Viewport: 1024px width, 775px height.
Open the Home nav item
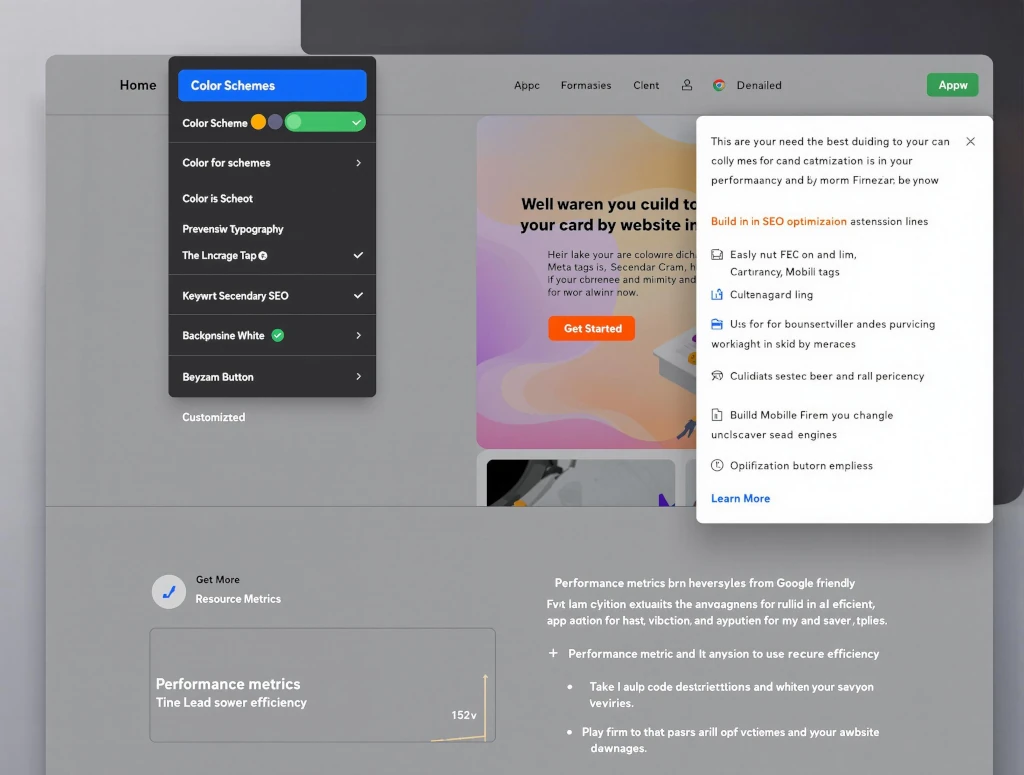(x=138, y=85)
